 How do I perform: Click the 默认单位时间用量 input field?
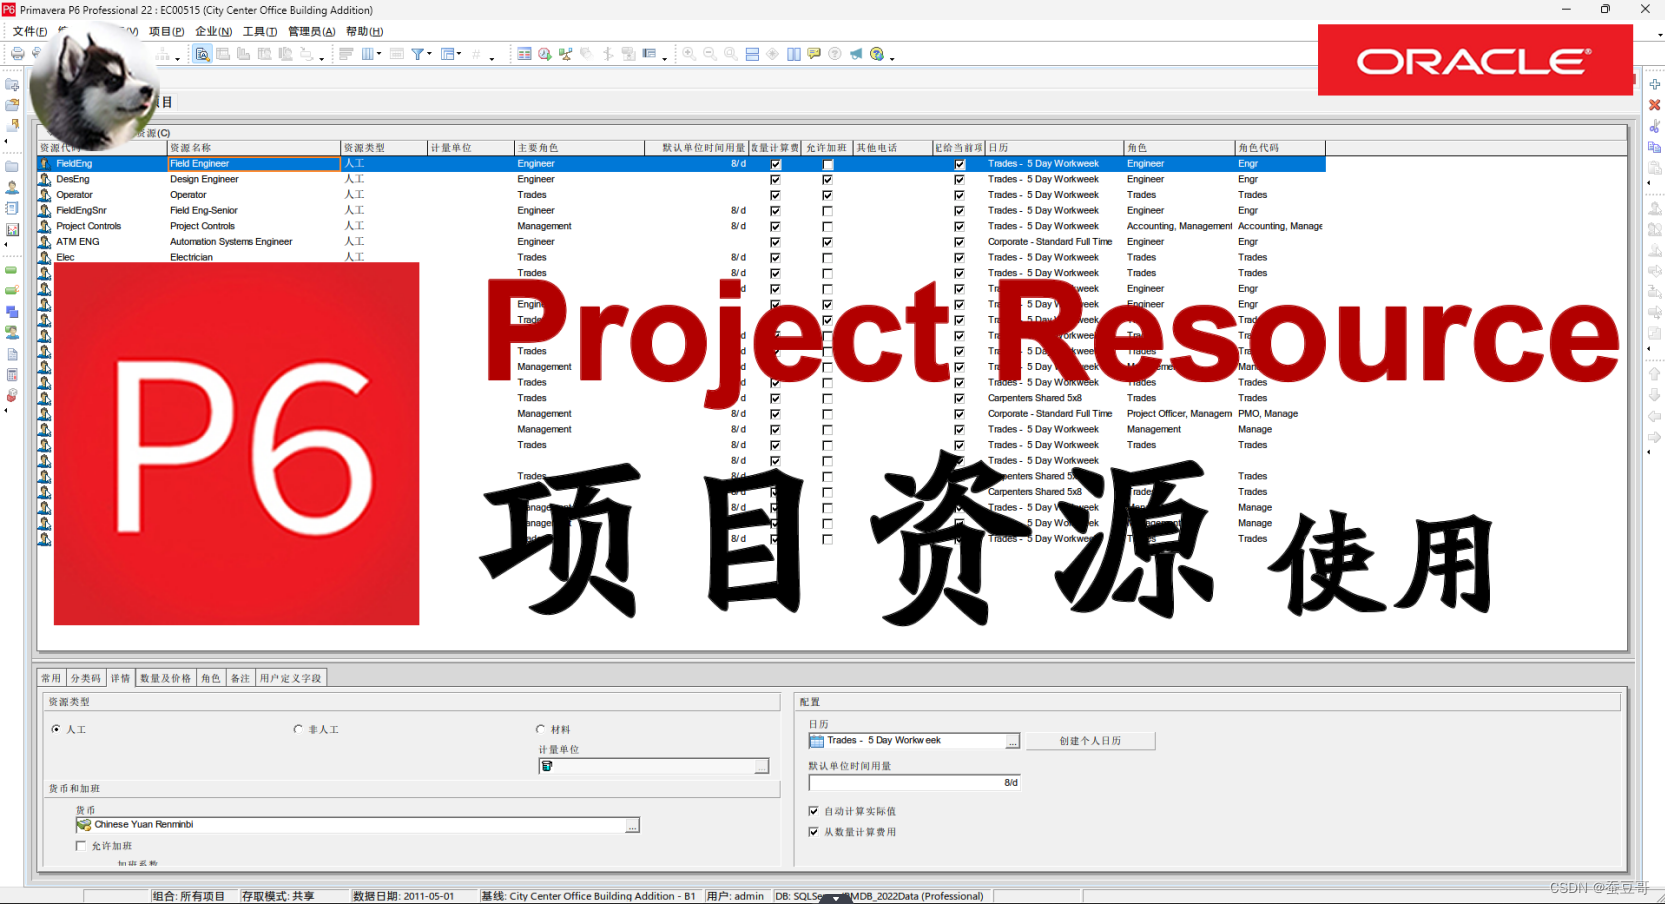click(914, 783)
